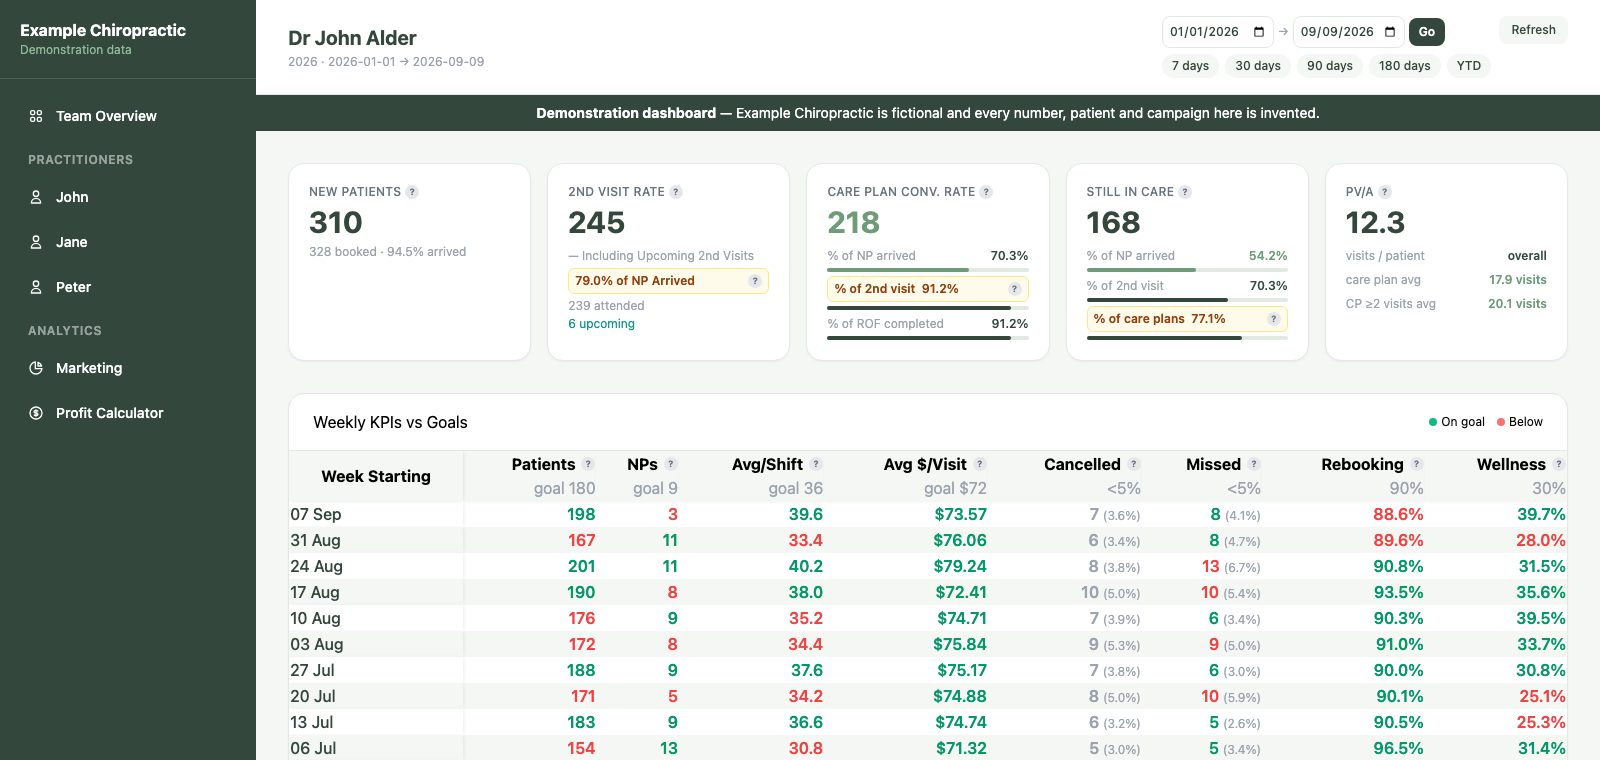
Task: Click help icon on % of care plans 77.1%
Action: tap(1273, 319)
